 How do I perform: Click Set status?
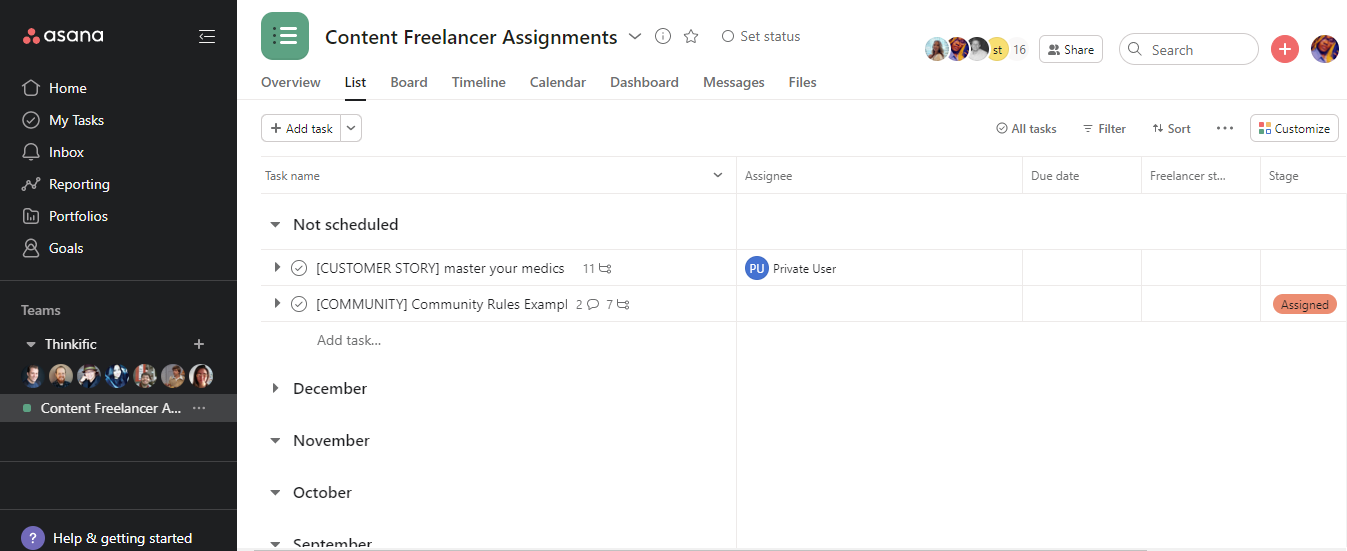click(761, 36)
